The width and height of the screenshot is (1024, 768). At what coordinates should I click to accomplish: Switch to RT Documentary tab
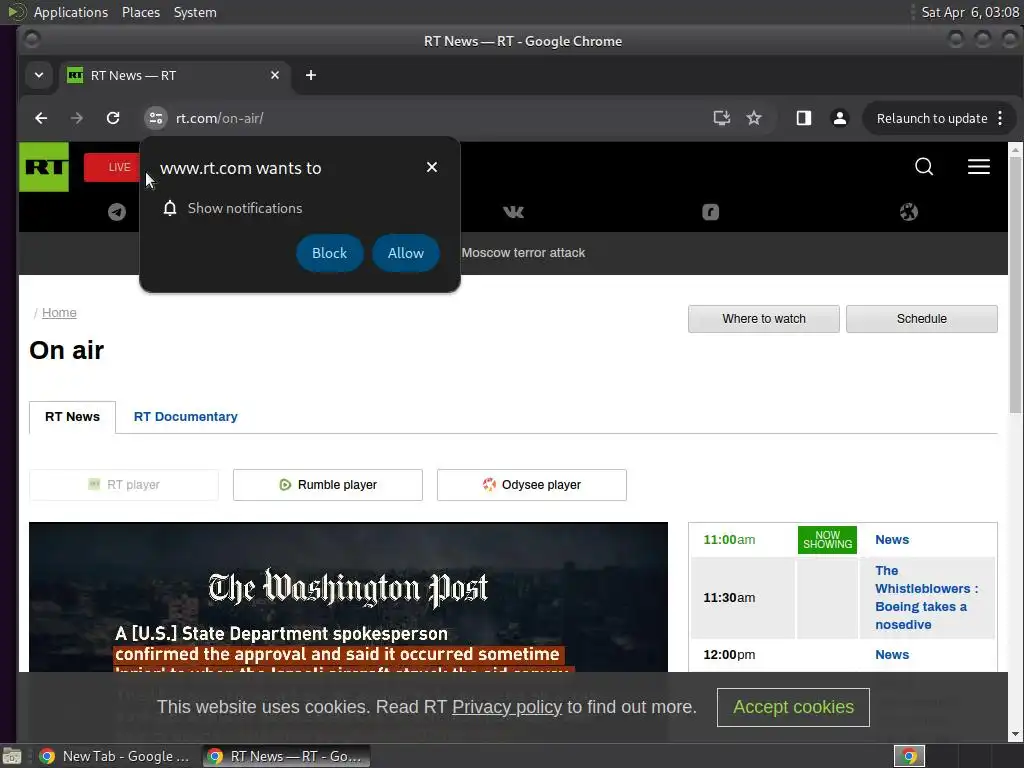[x=185, y=417]
